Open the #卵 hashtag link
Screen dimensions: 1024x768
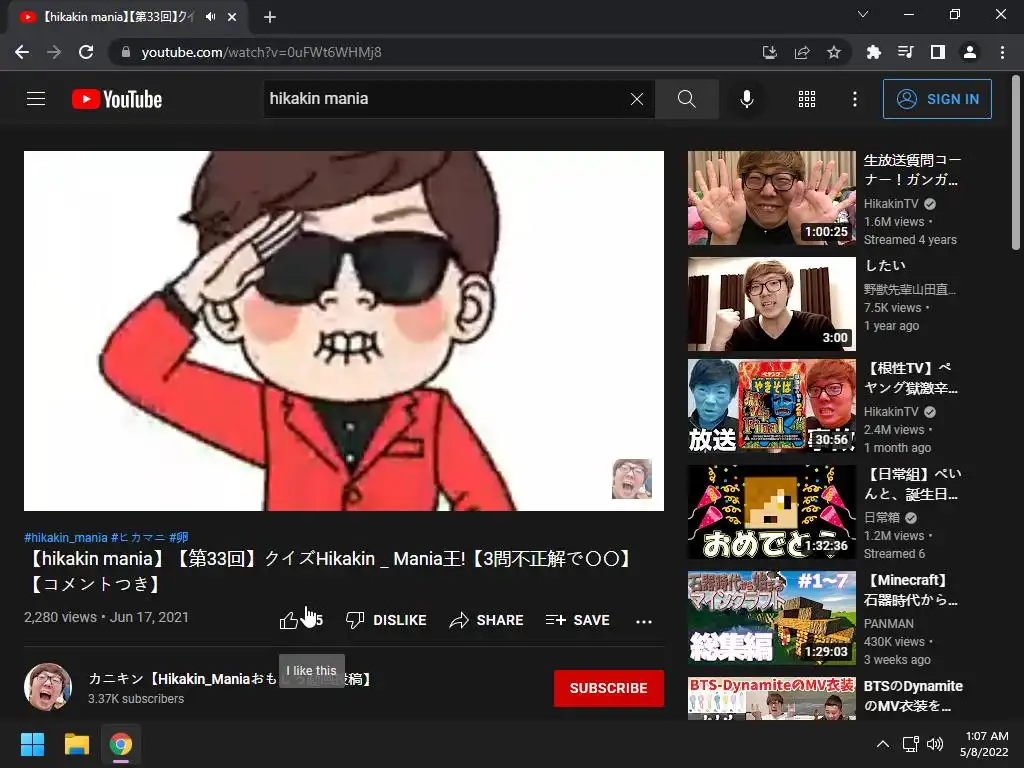(178, 537)
